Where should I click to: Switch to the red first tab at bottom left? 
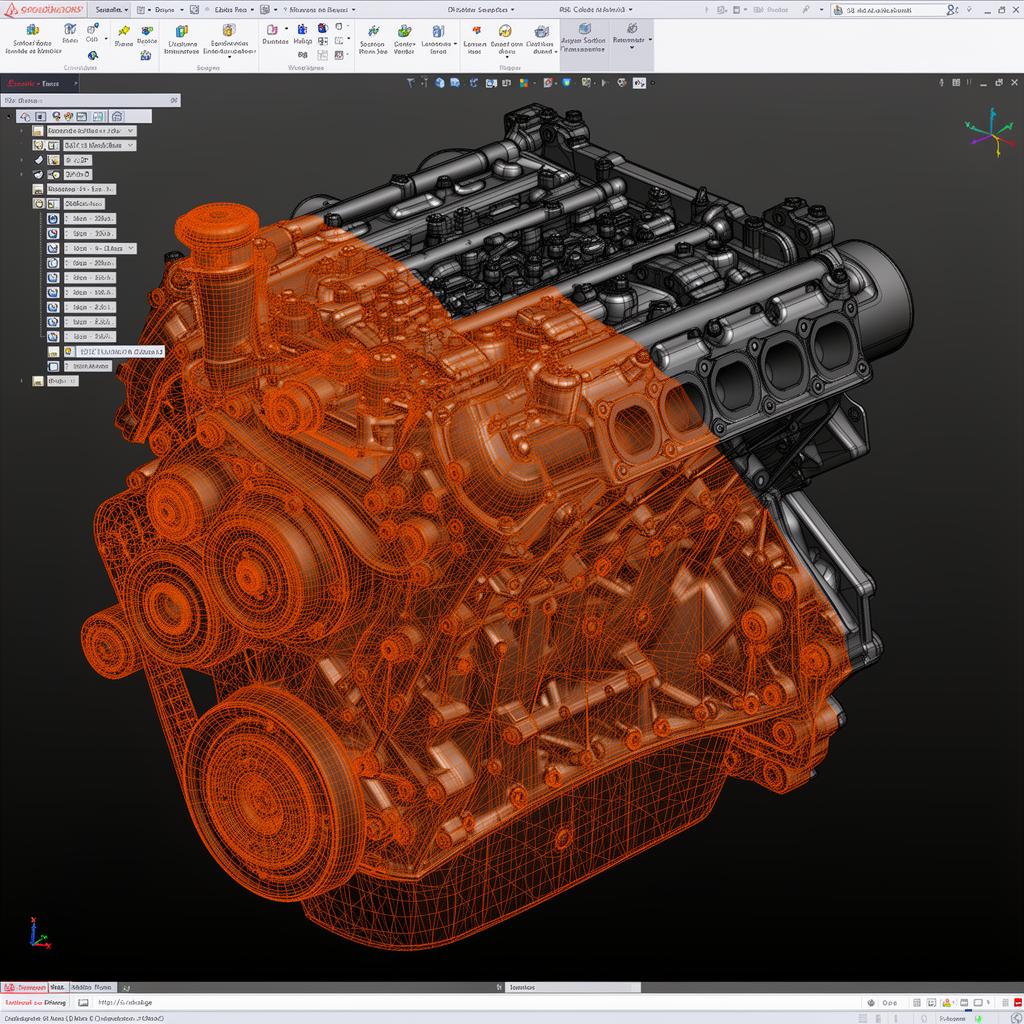[24, 987]
